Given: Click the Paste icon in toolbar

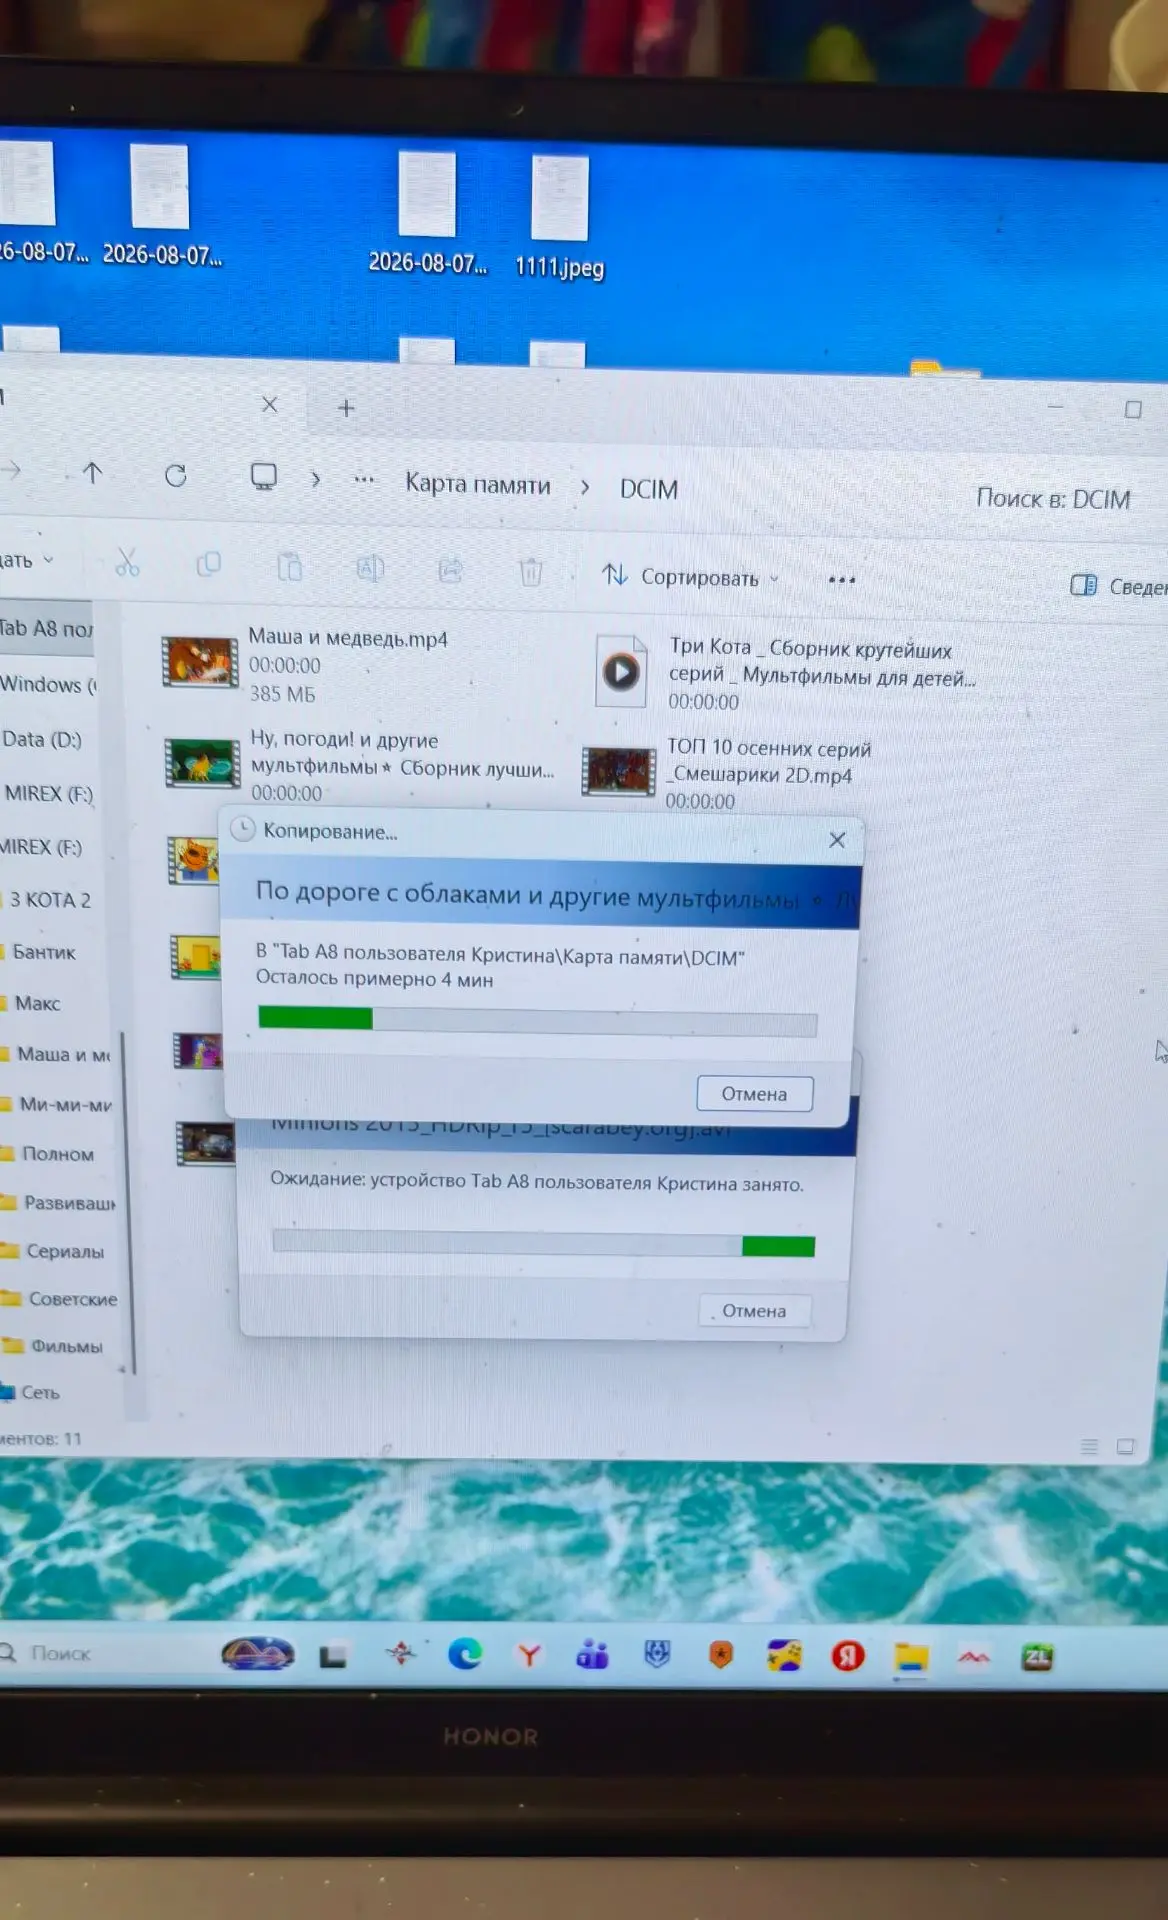Looking at the screenshot, I should [x=289, y=567].
